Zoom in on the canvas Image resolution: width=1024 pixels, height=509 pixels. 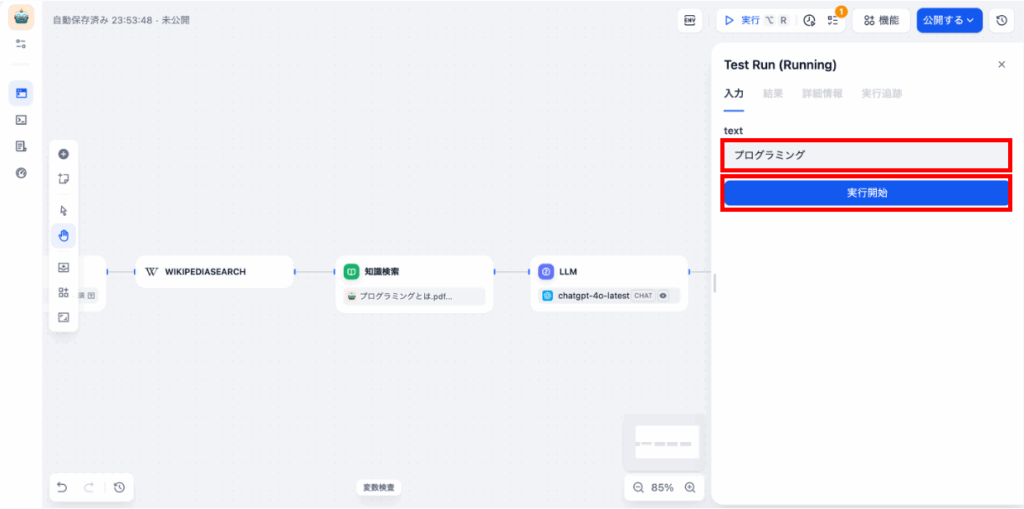(689, 487)
